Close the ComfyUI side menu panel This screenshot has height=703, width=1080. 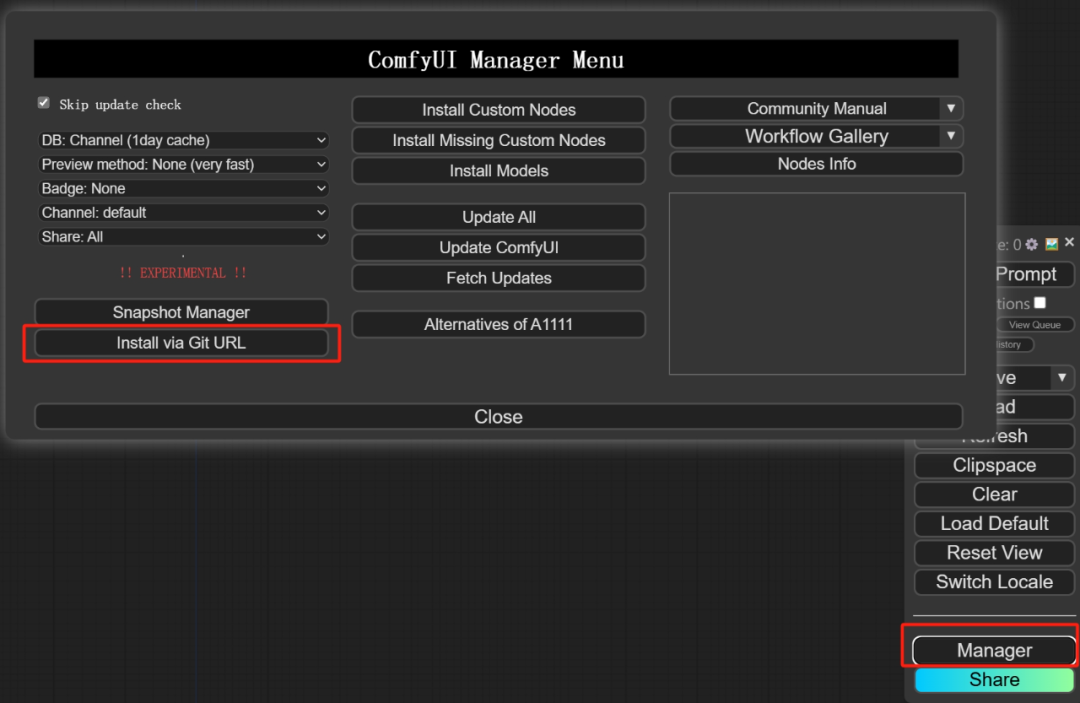pos(1069,242)
